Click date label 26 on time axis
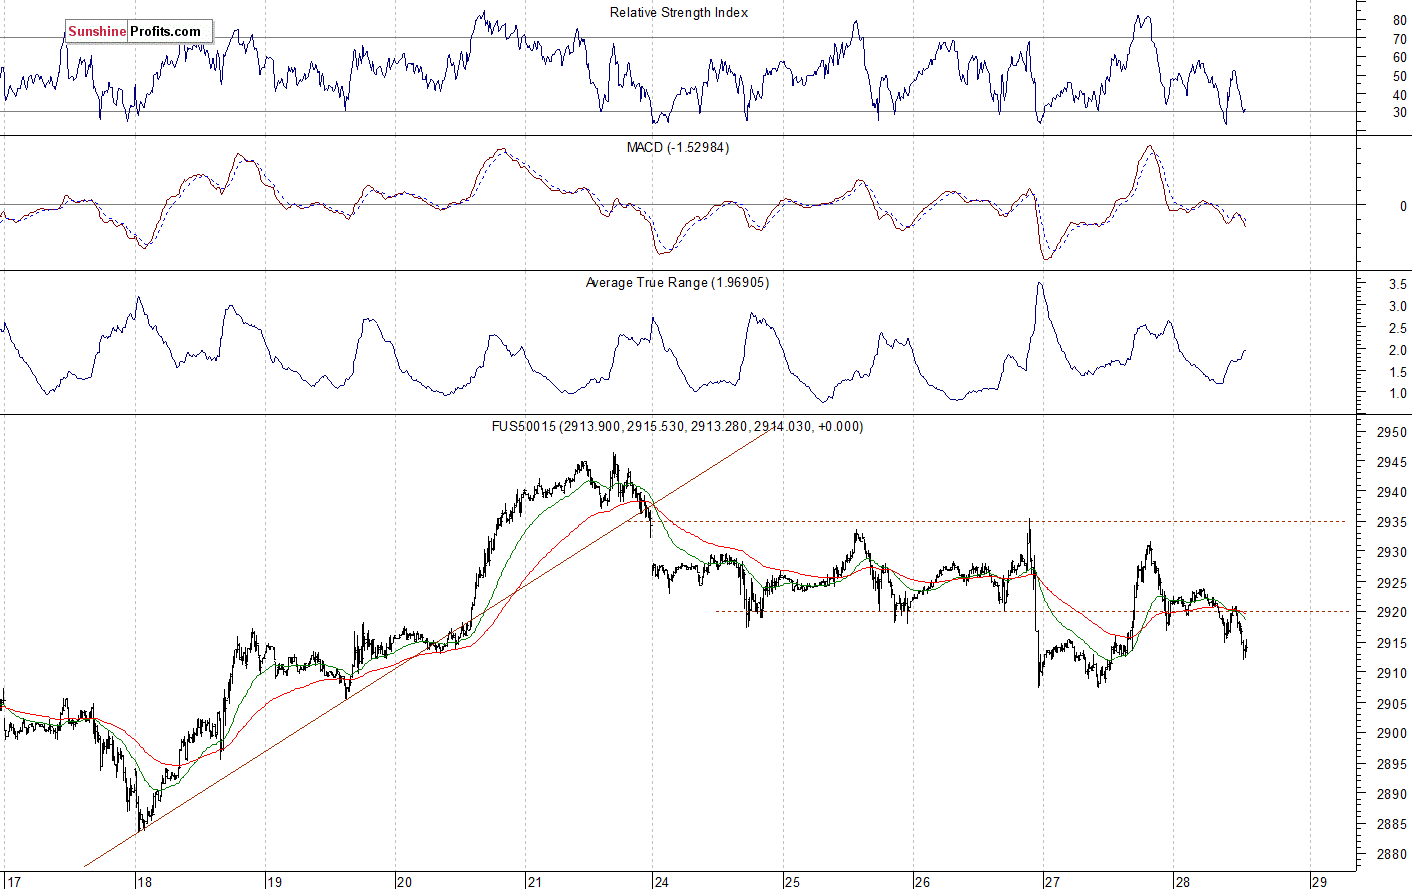Image resolution: width=1412 pixels, height=889 pixels. 922,882
